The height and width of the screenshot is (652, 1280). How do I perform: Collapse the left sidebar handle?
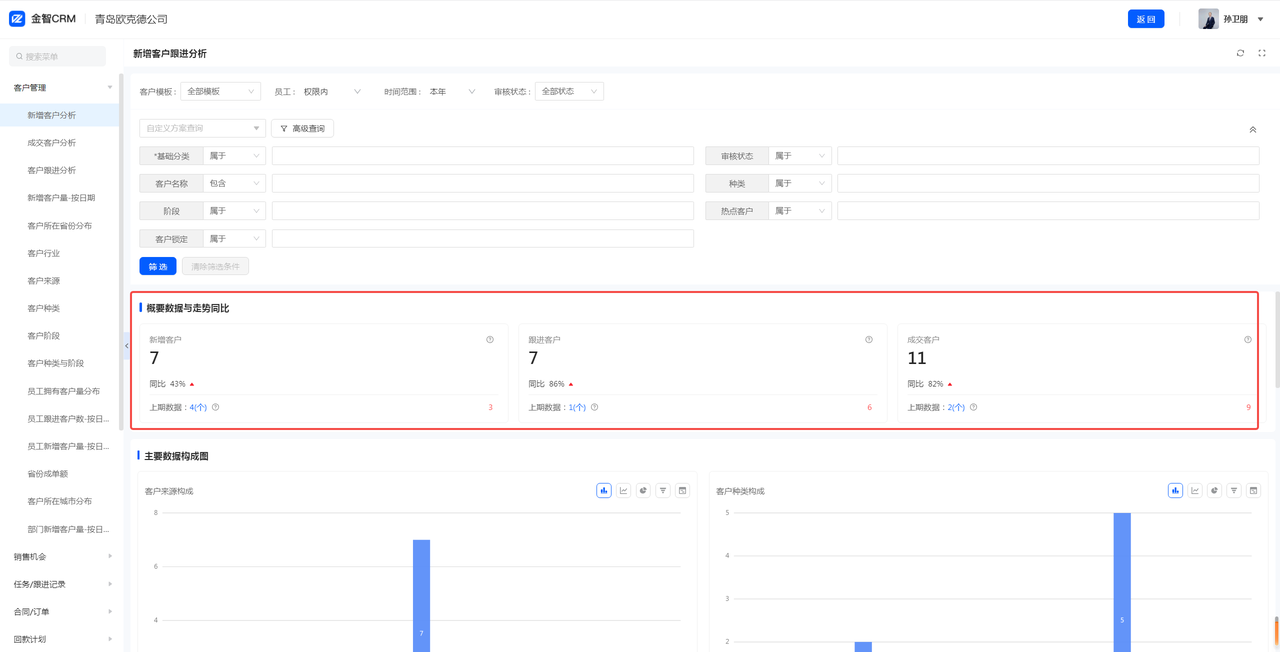point(126,345)
